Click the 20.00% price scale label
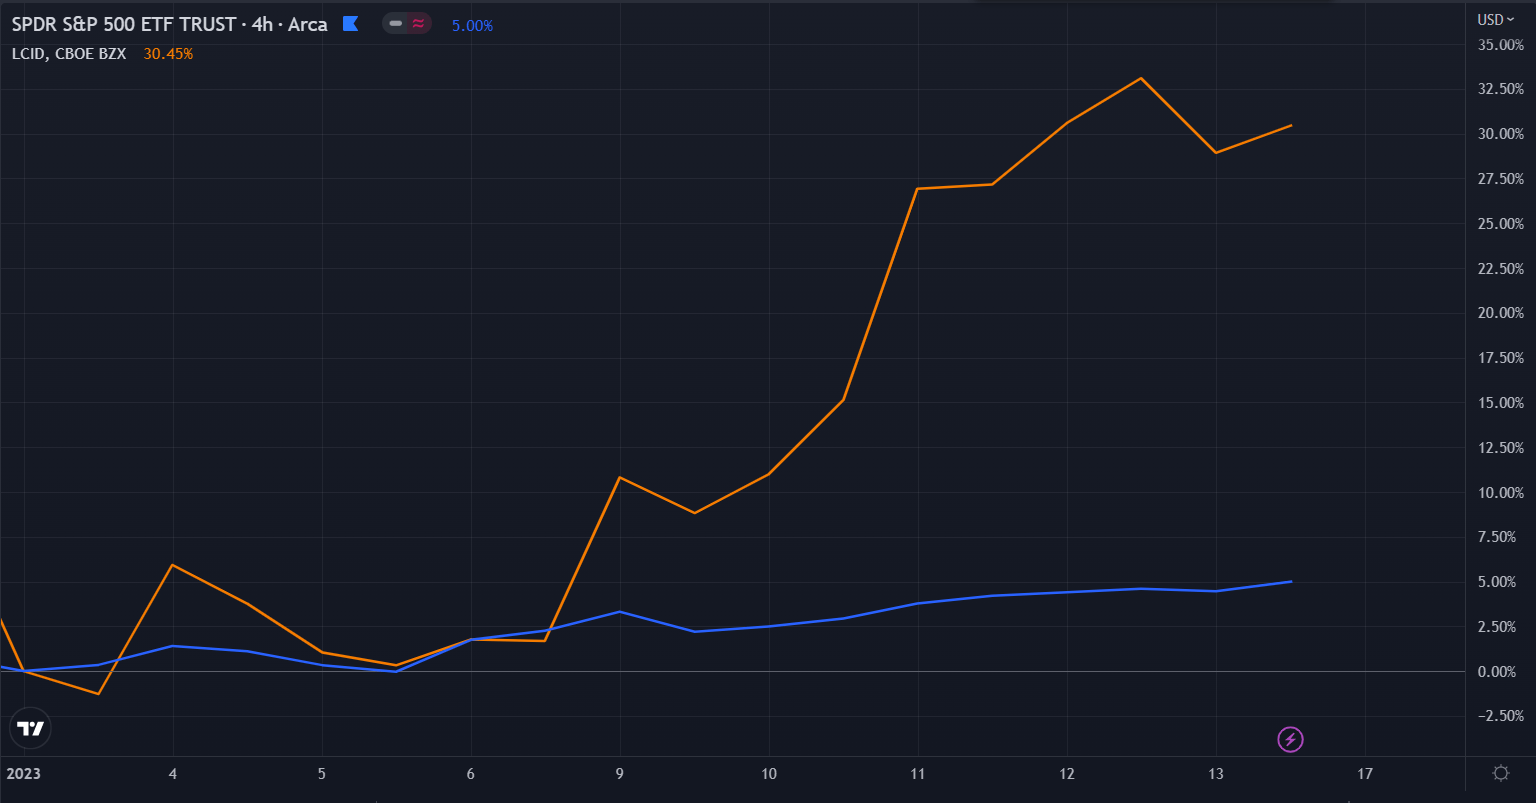This screenshot has width=1536, height=803. pyautogui.click(x=1499, y=313)
